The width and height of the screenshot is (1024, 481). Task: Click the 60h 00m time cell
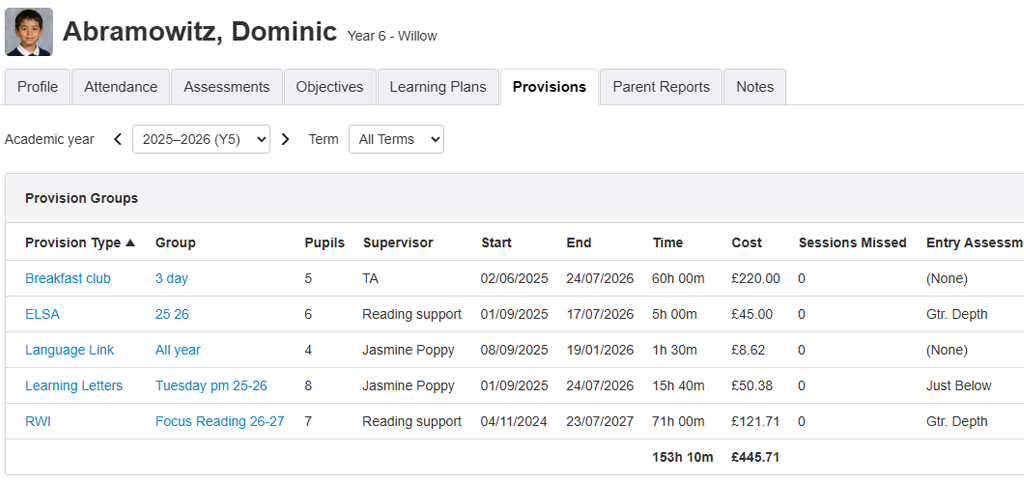click(x=678, y=279)
